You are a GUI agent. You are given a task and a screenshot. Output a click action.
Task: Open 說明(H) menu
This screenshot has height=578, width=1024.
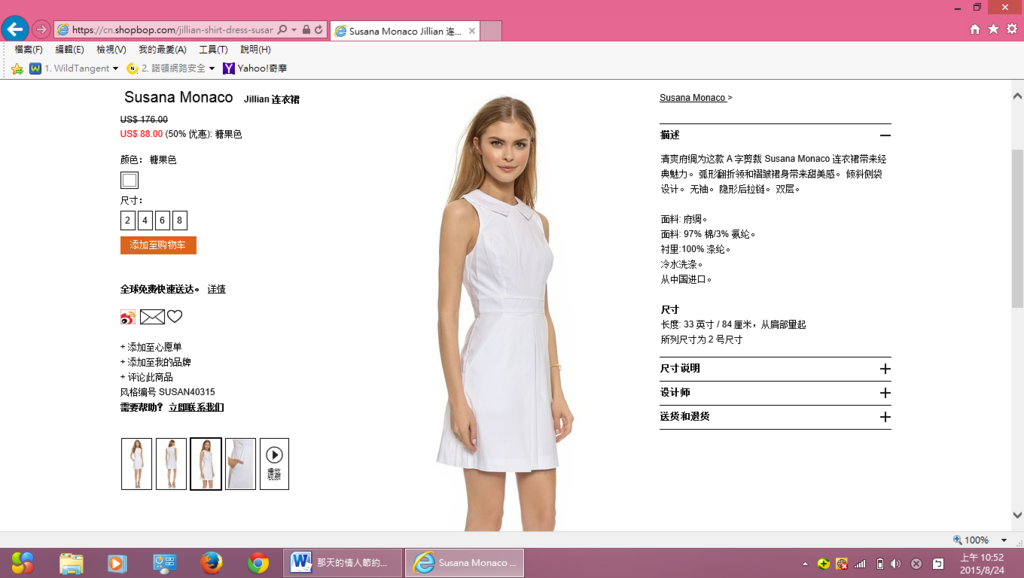255,49
